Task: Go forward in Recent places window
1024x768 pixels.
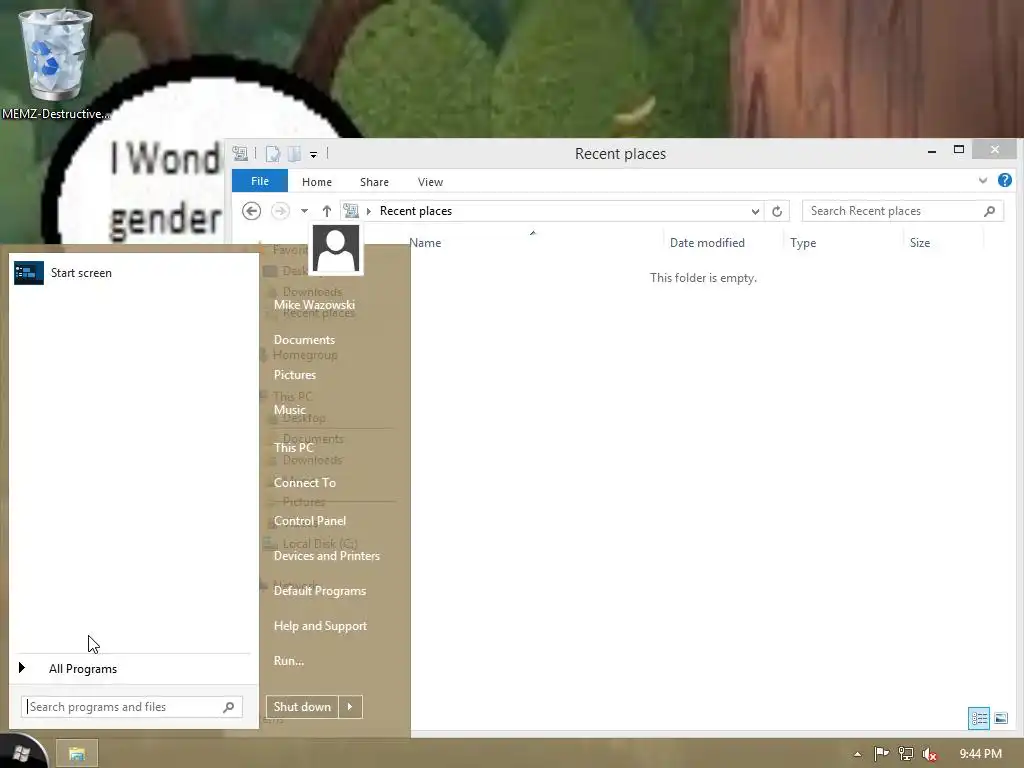Action: (x=280, y=211)
